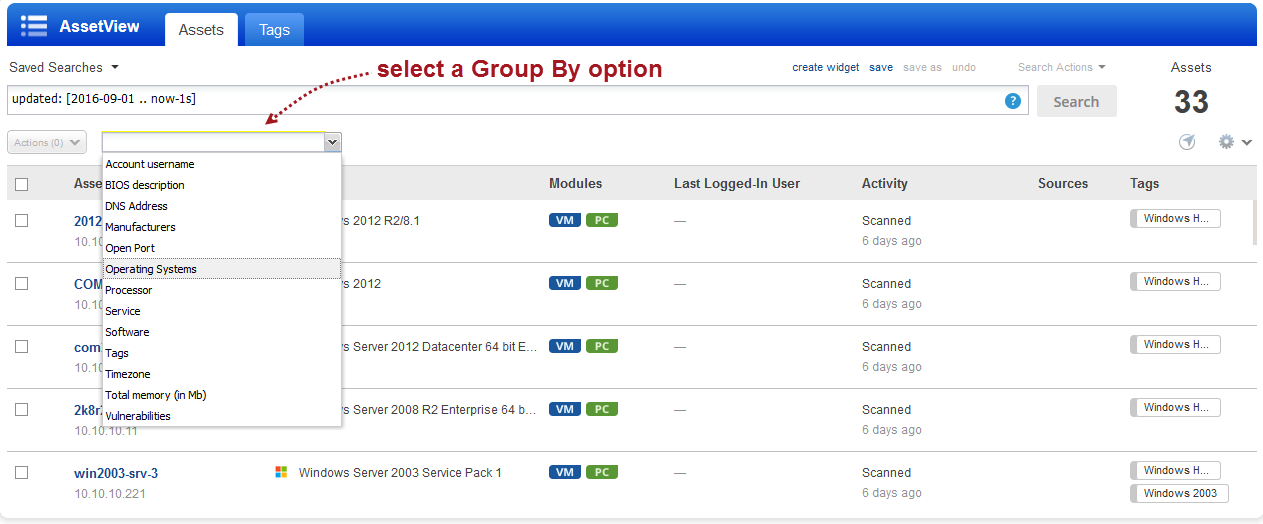Click the Search button
Image resolution: width=1263 pixels, height=524 pixels.
click(1076, 101)
